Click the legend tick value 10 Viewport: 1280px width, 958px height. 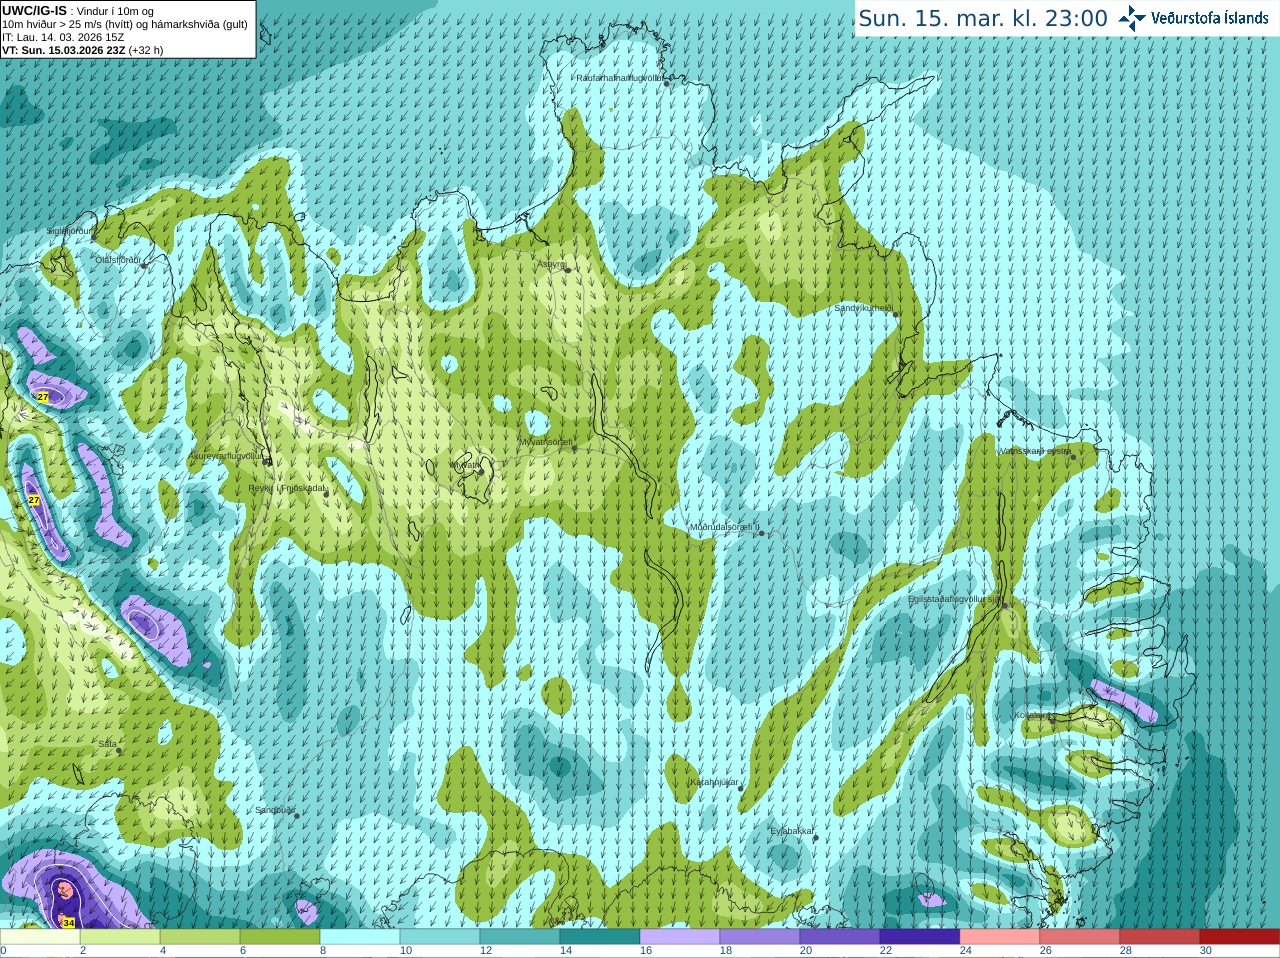406,951
